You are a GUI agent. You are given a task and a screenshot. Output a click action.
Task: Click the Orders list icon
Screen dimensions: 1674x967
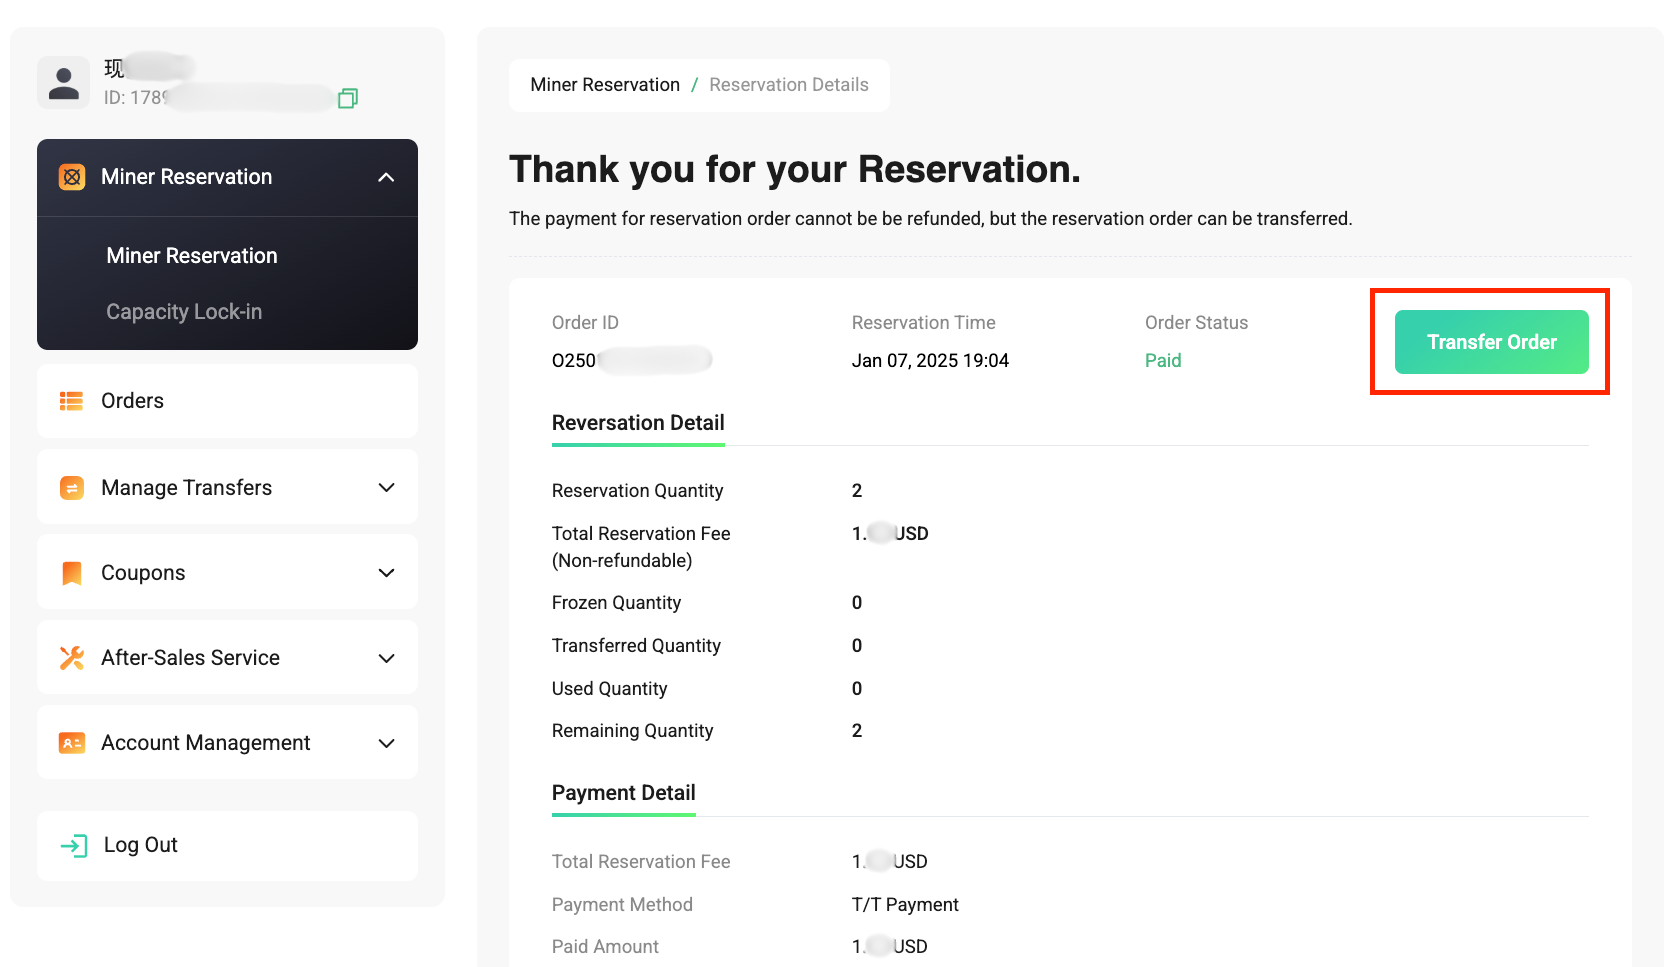click(x=72, y=401)
